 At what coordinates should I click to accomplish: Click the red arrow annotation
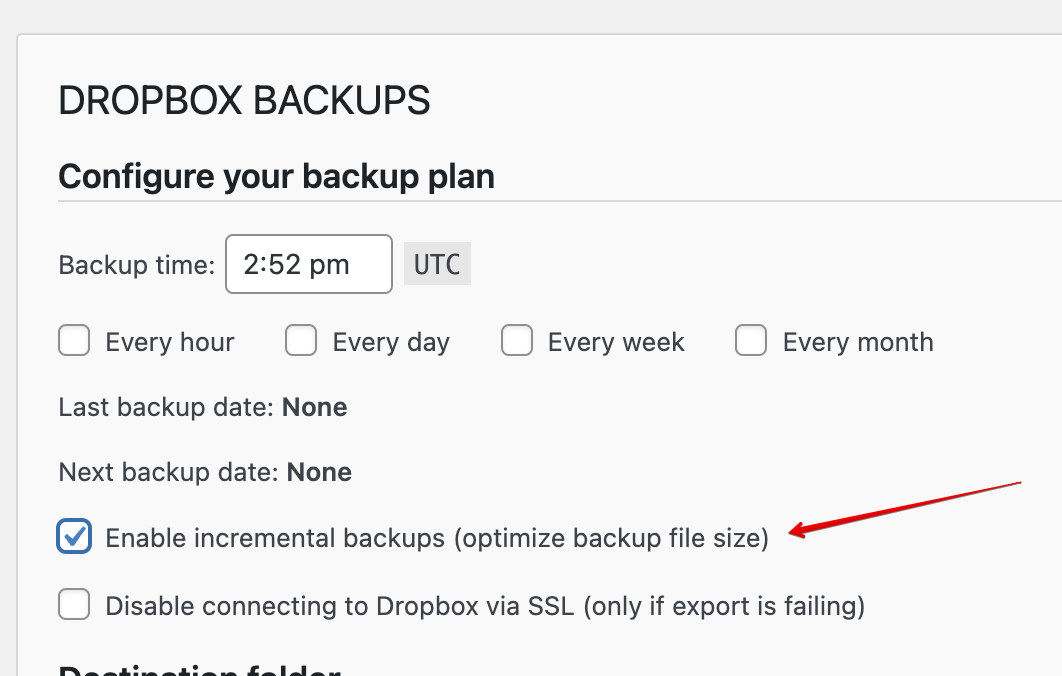(x=905, y=508)
